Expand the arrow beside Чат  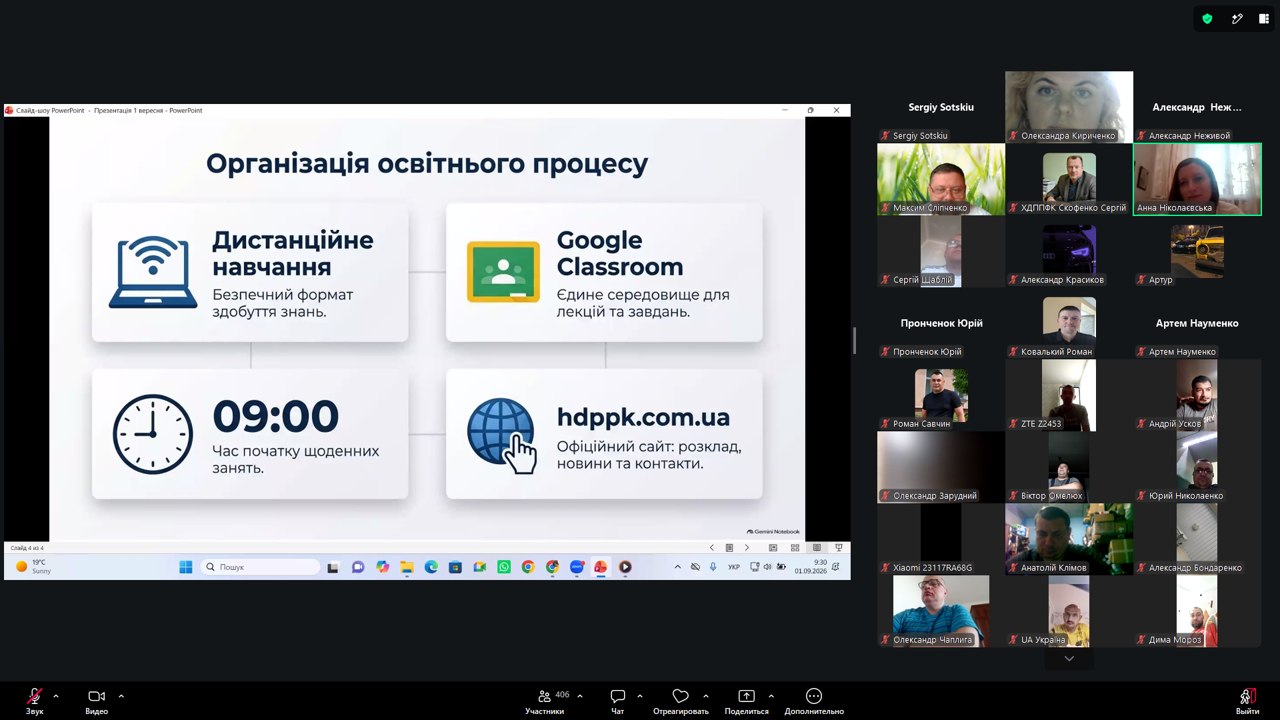tap(640, 696)
